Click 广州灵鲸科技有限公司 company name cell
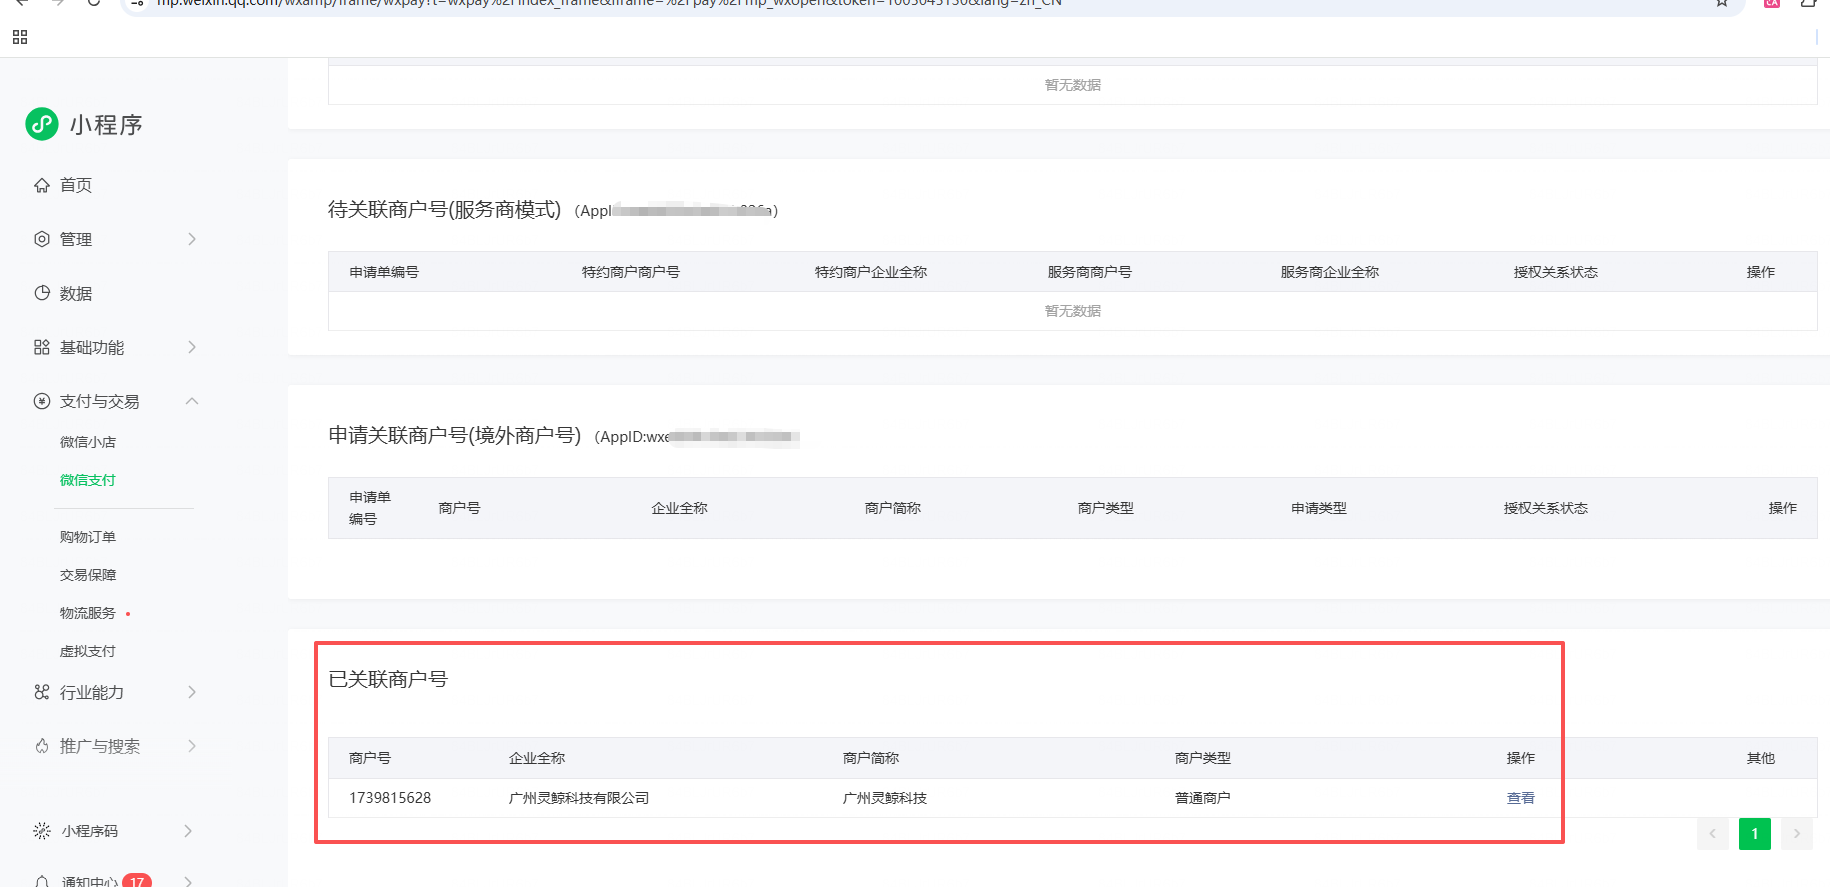The image size is (1830, 887). (579, 798)
